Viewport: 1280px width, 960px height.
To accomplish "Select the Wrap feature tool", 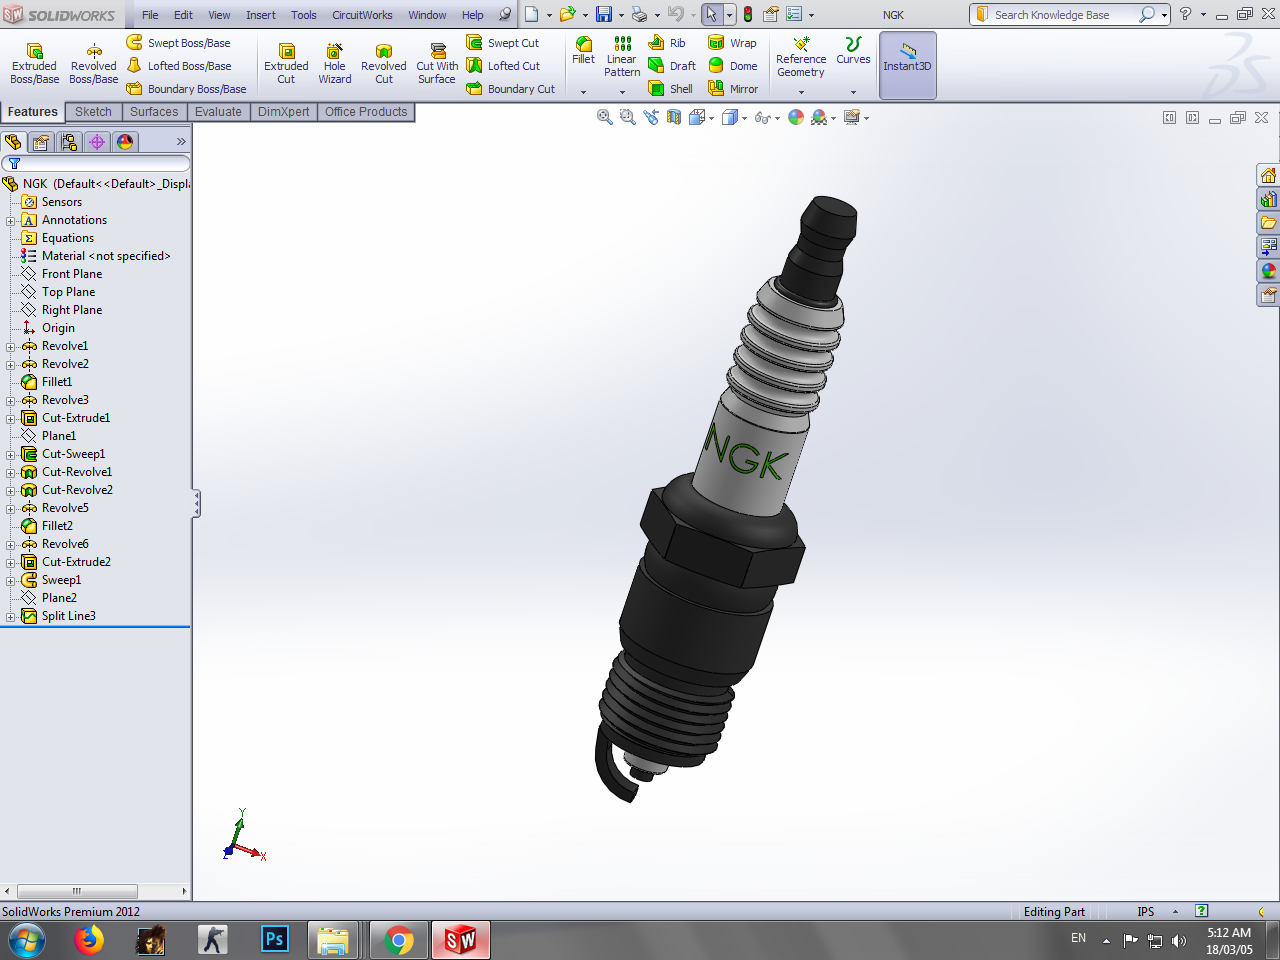I will click(732, 43).
